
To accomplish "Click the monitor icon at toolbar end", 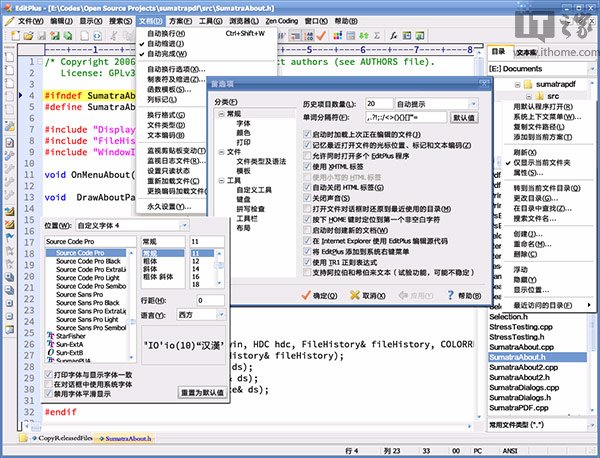I will pos(420,36).
